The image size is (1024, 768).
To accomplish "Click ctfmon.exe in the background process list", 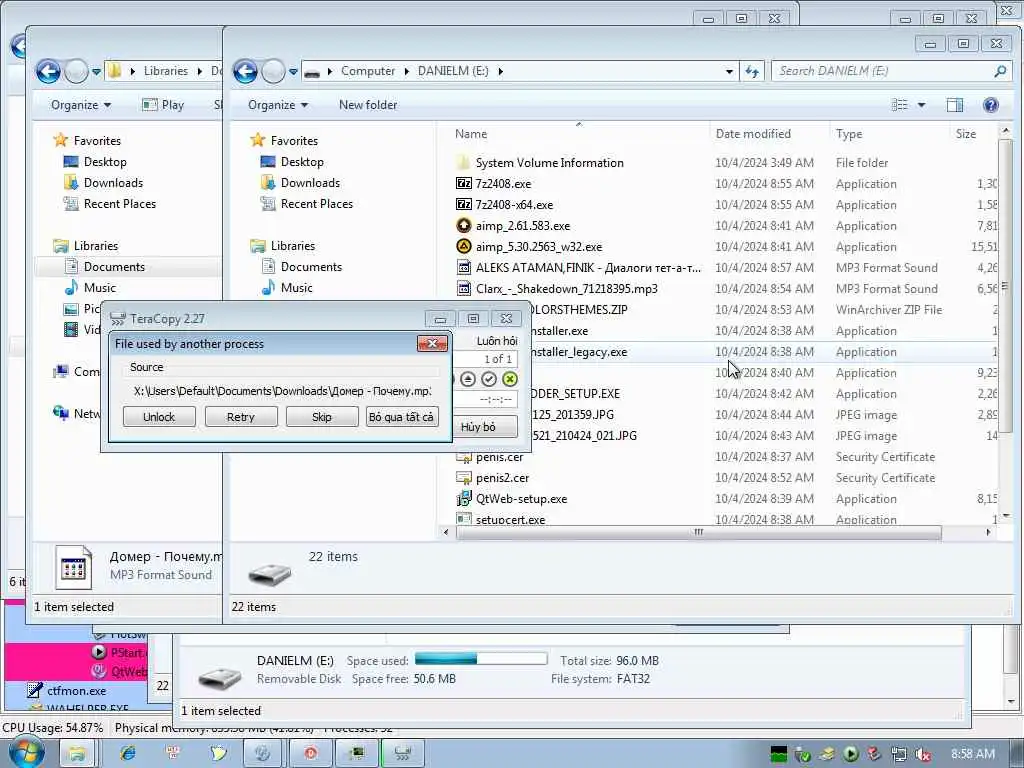I will (x=76, y=690).
